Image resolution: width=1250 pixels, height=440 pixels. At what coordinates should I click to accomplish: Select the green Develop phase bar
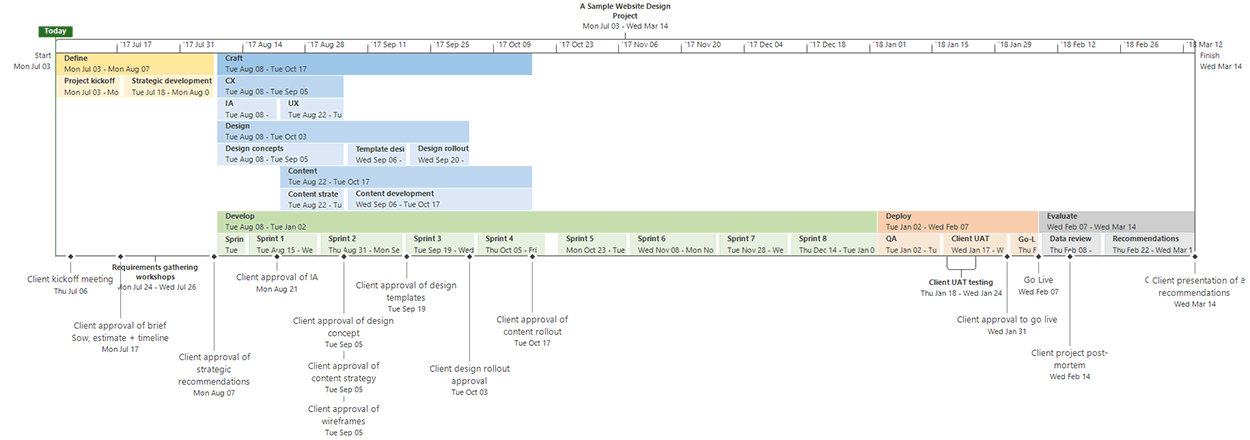[547, 221]
